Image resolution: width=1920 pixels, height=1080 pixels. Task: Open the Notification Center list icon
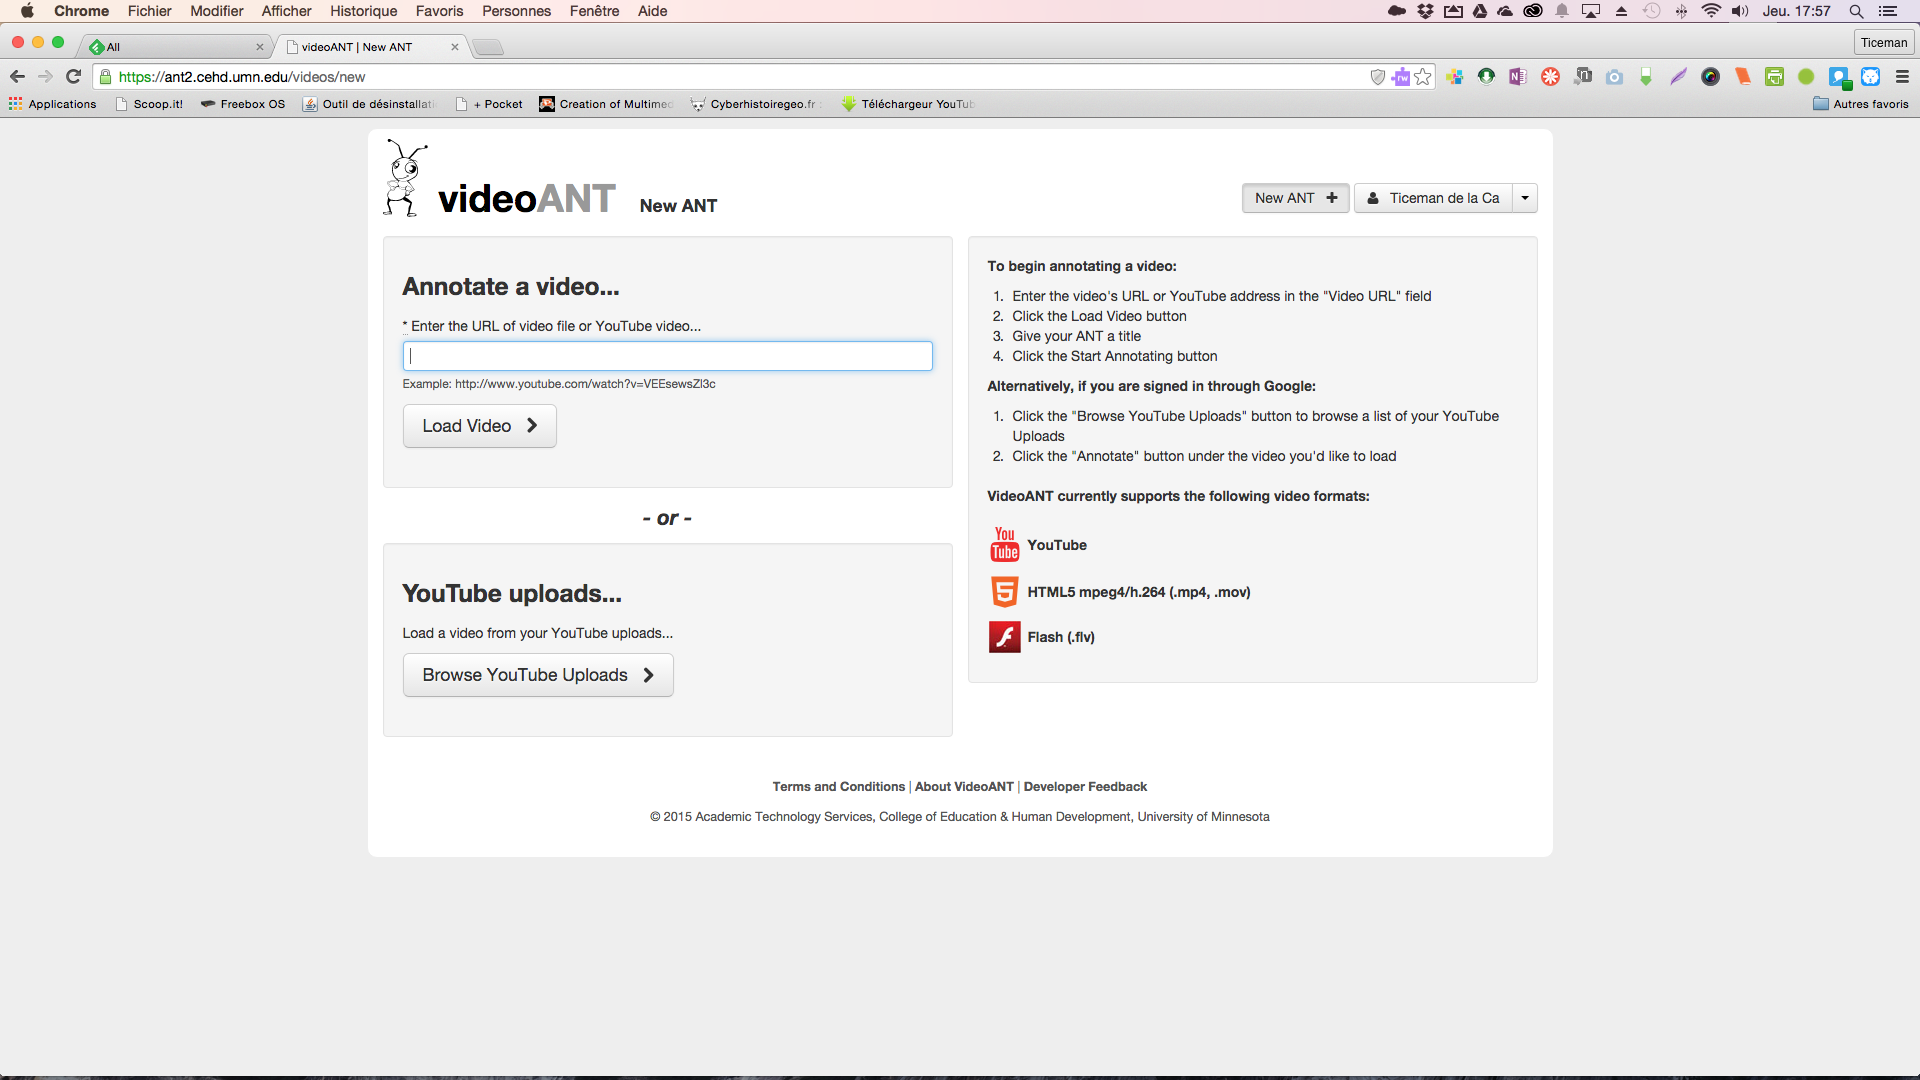(x=1888, y=11)
